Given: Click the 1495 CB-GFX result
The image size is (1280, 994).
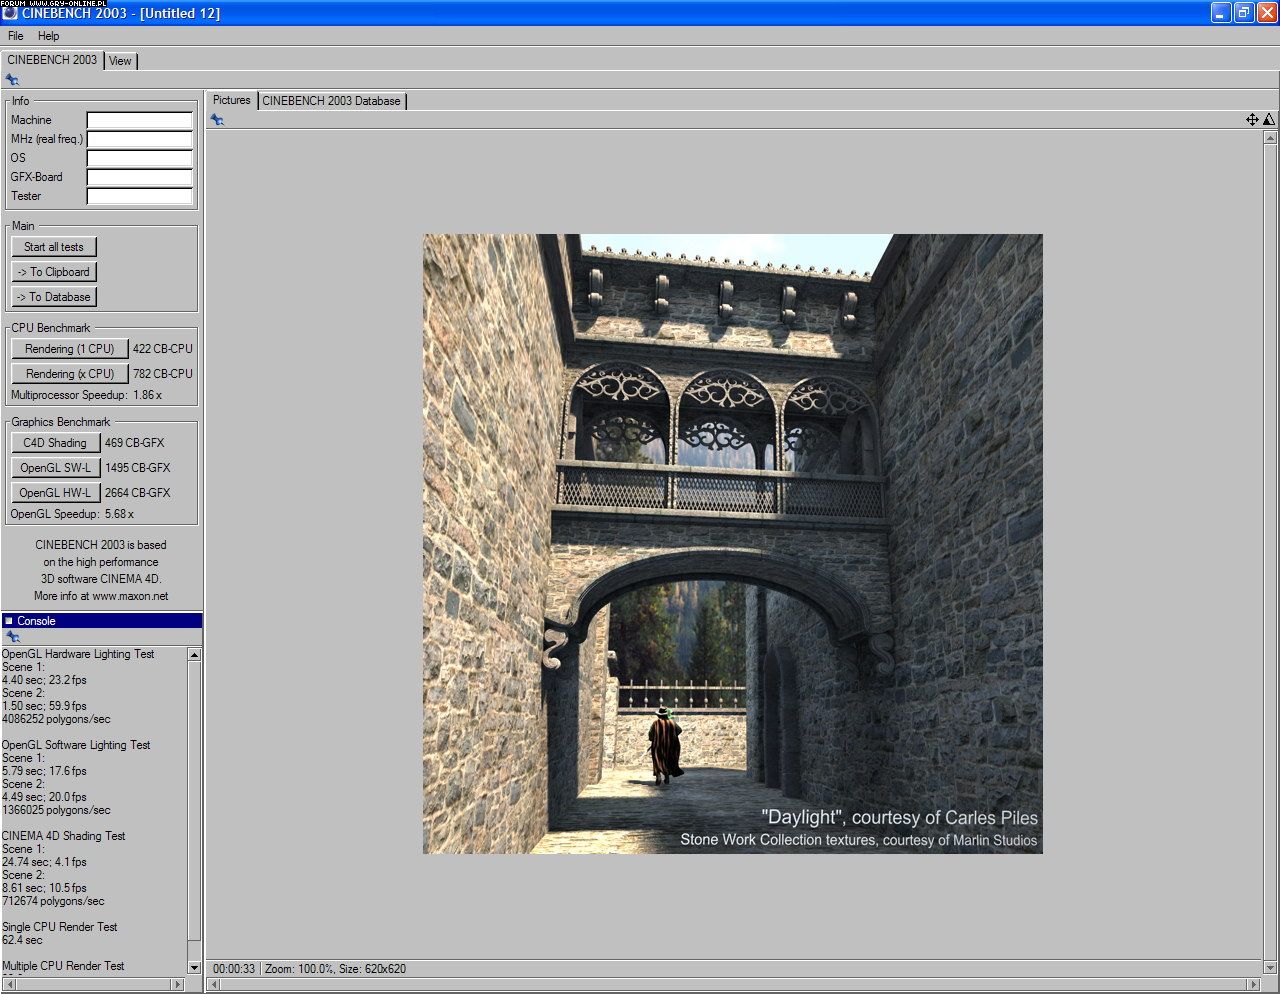Looking at the screenshot, I should tap(138, 468).
